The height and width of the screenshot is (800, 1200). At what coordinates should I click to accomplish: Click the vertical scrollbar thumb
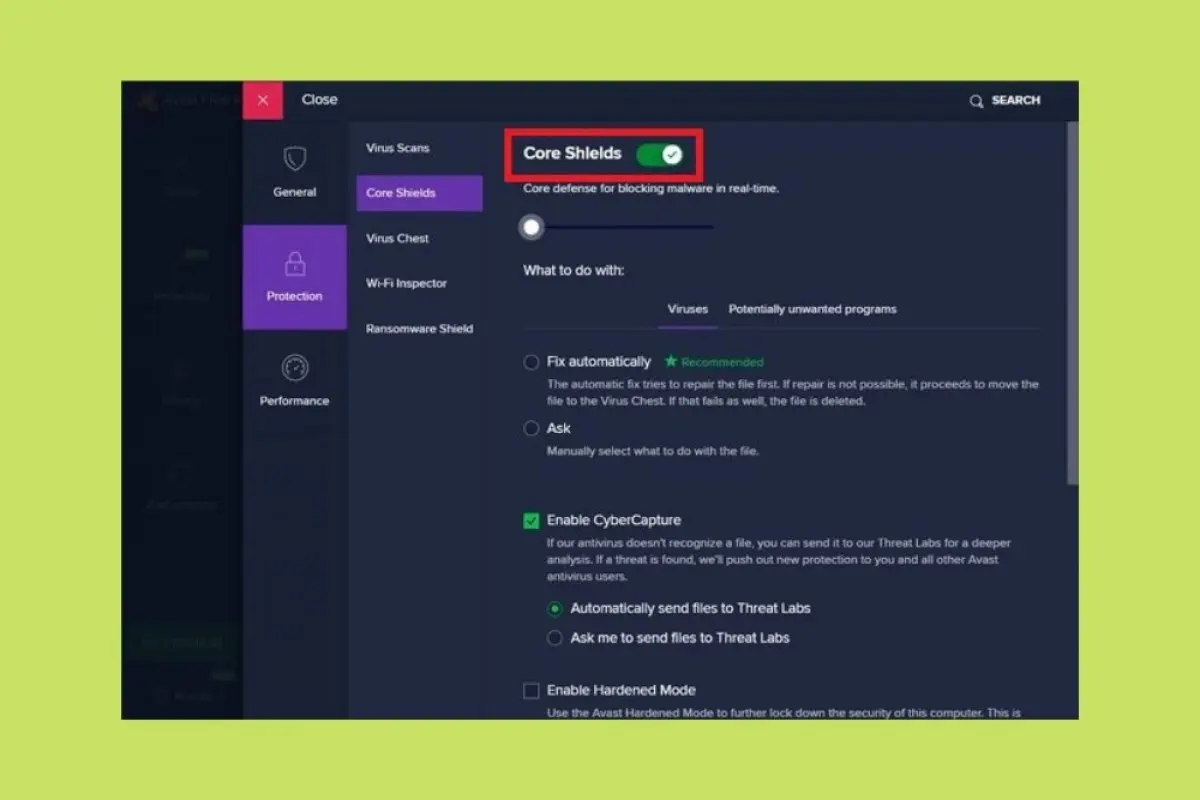coord(1073,303)
